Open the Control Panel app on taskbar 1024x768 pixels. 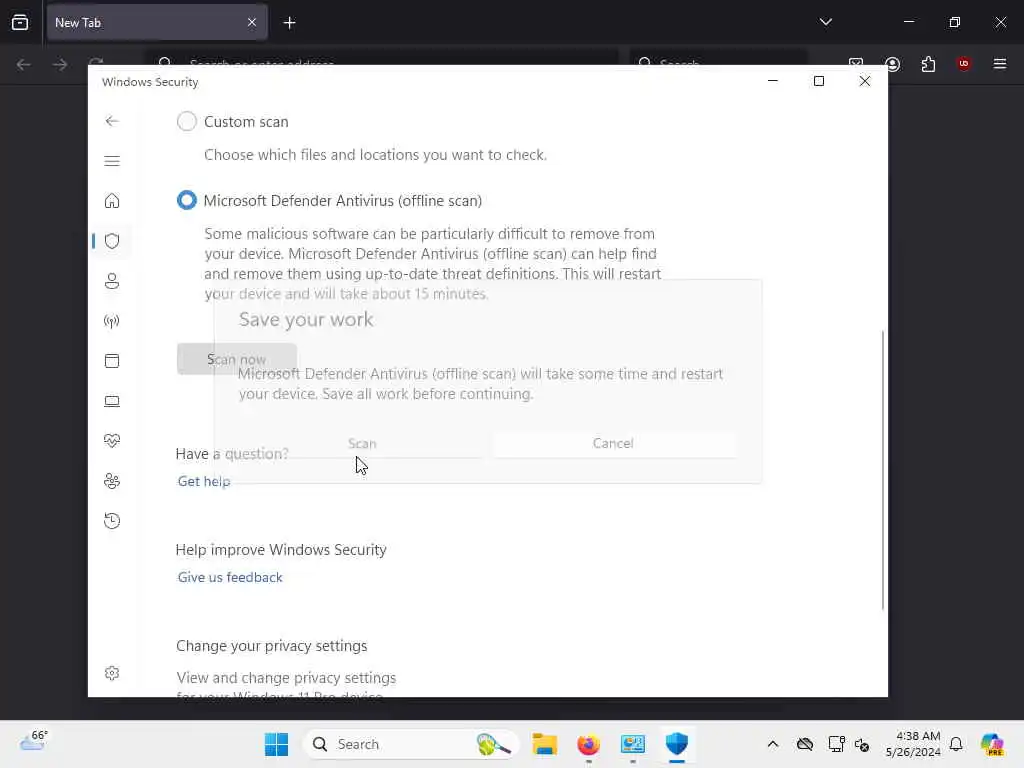tap(633, 744)
